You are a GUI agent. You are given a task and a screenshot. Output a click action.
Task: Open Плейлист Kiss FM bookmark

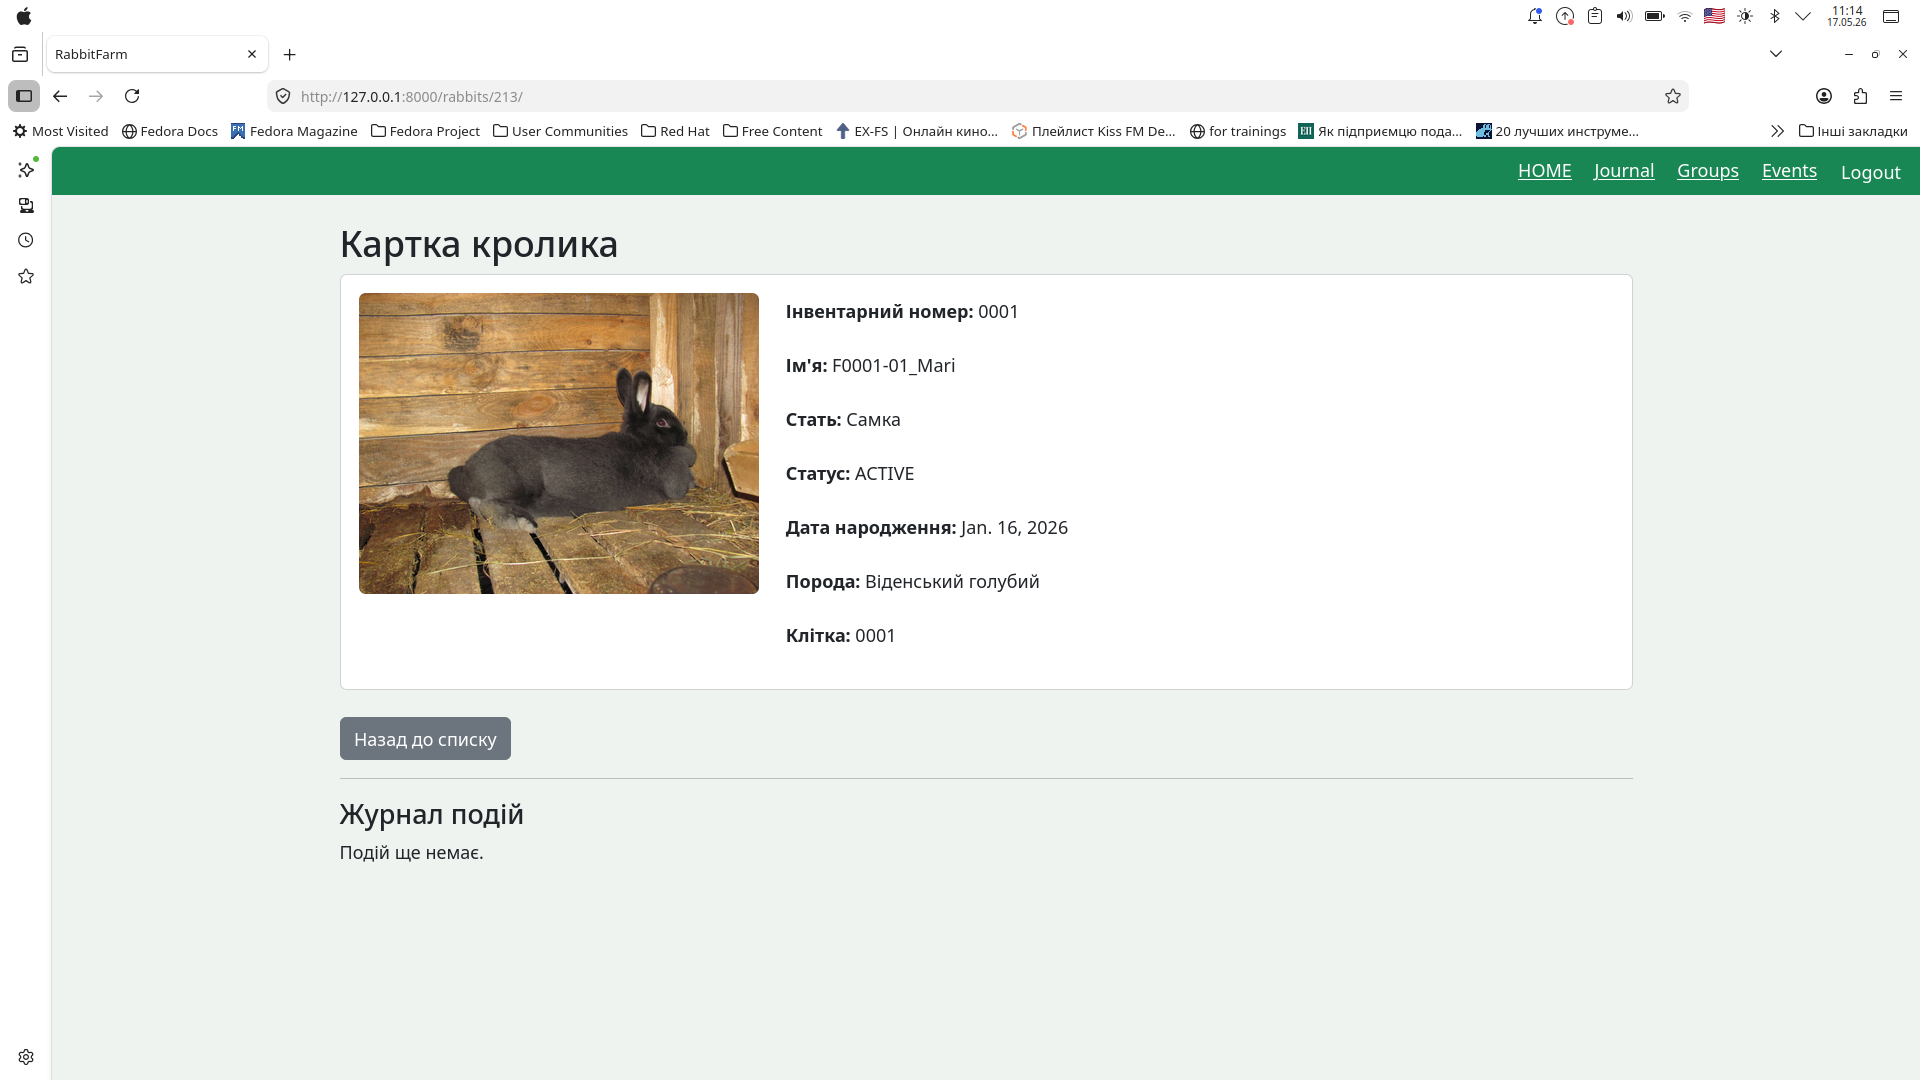click(x=1093, y=131)
